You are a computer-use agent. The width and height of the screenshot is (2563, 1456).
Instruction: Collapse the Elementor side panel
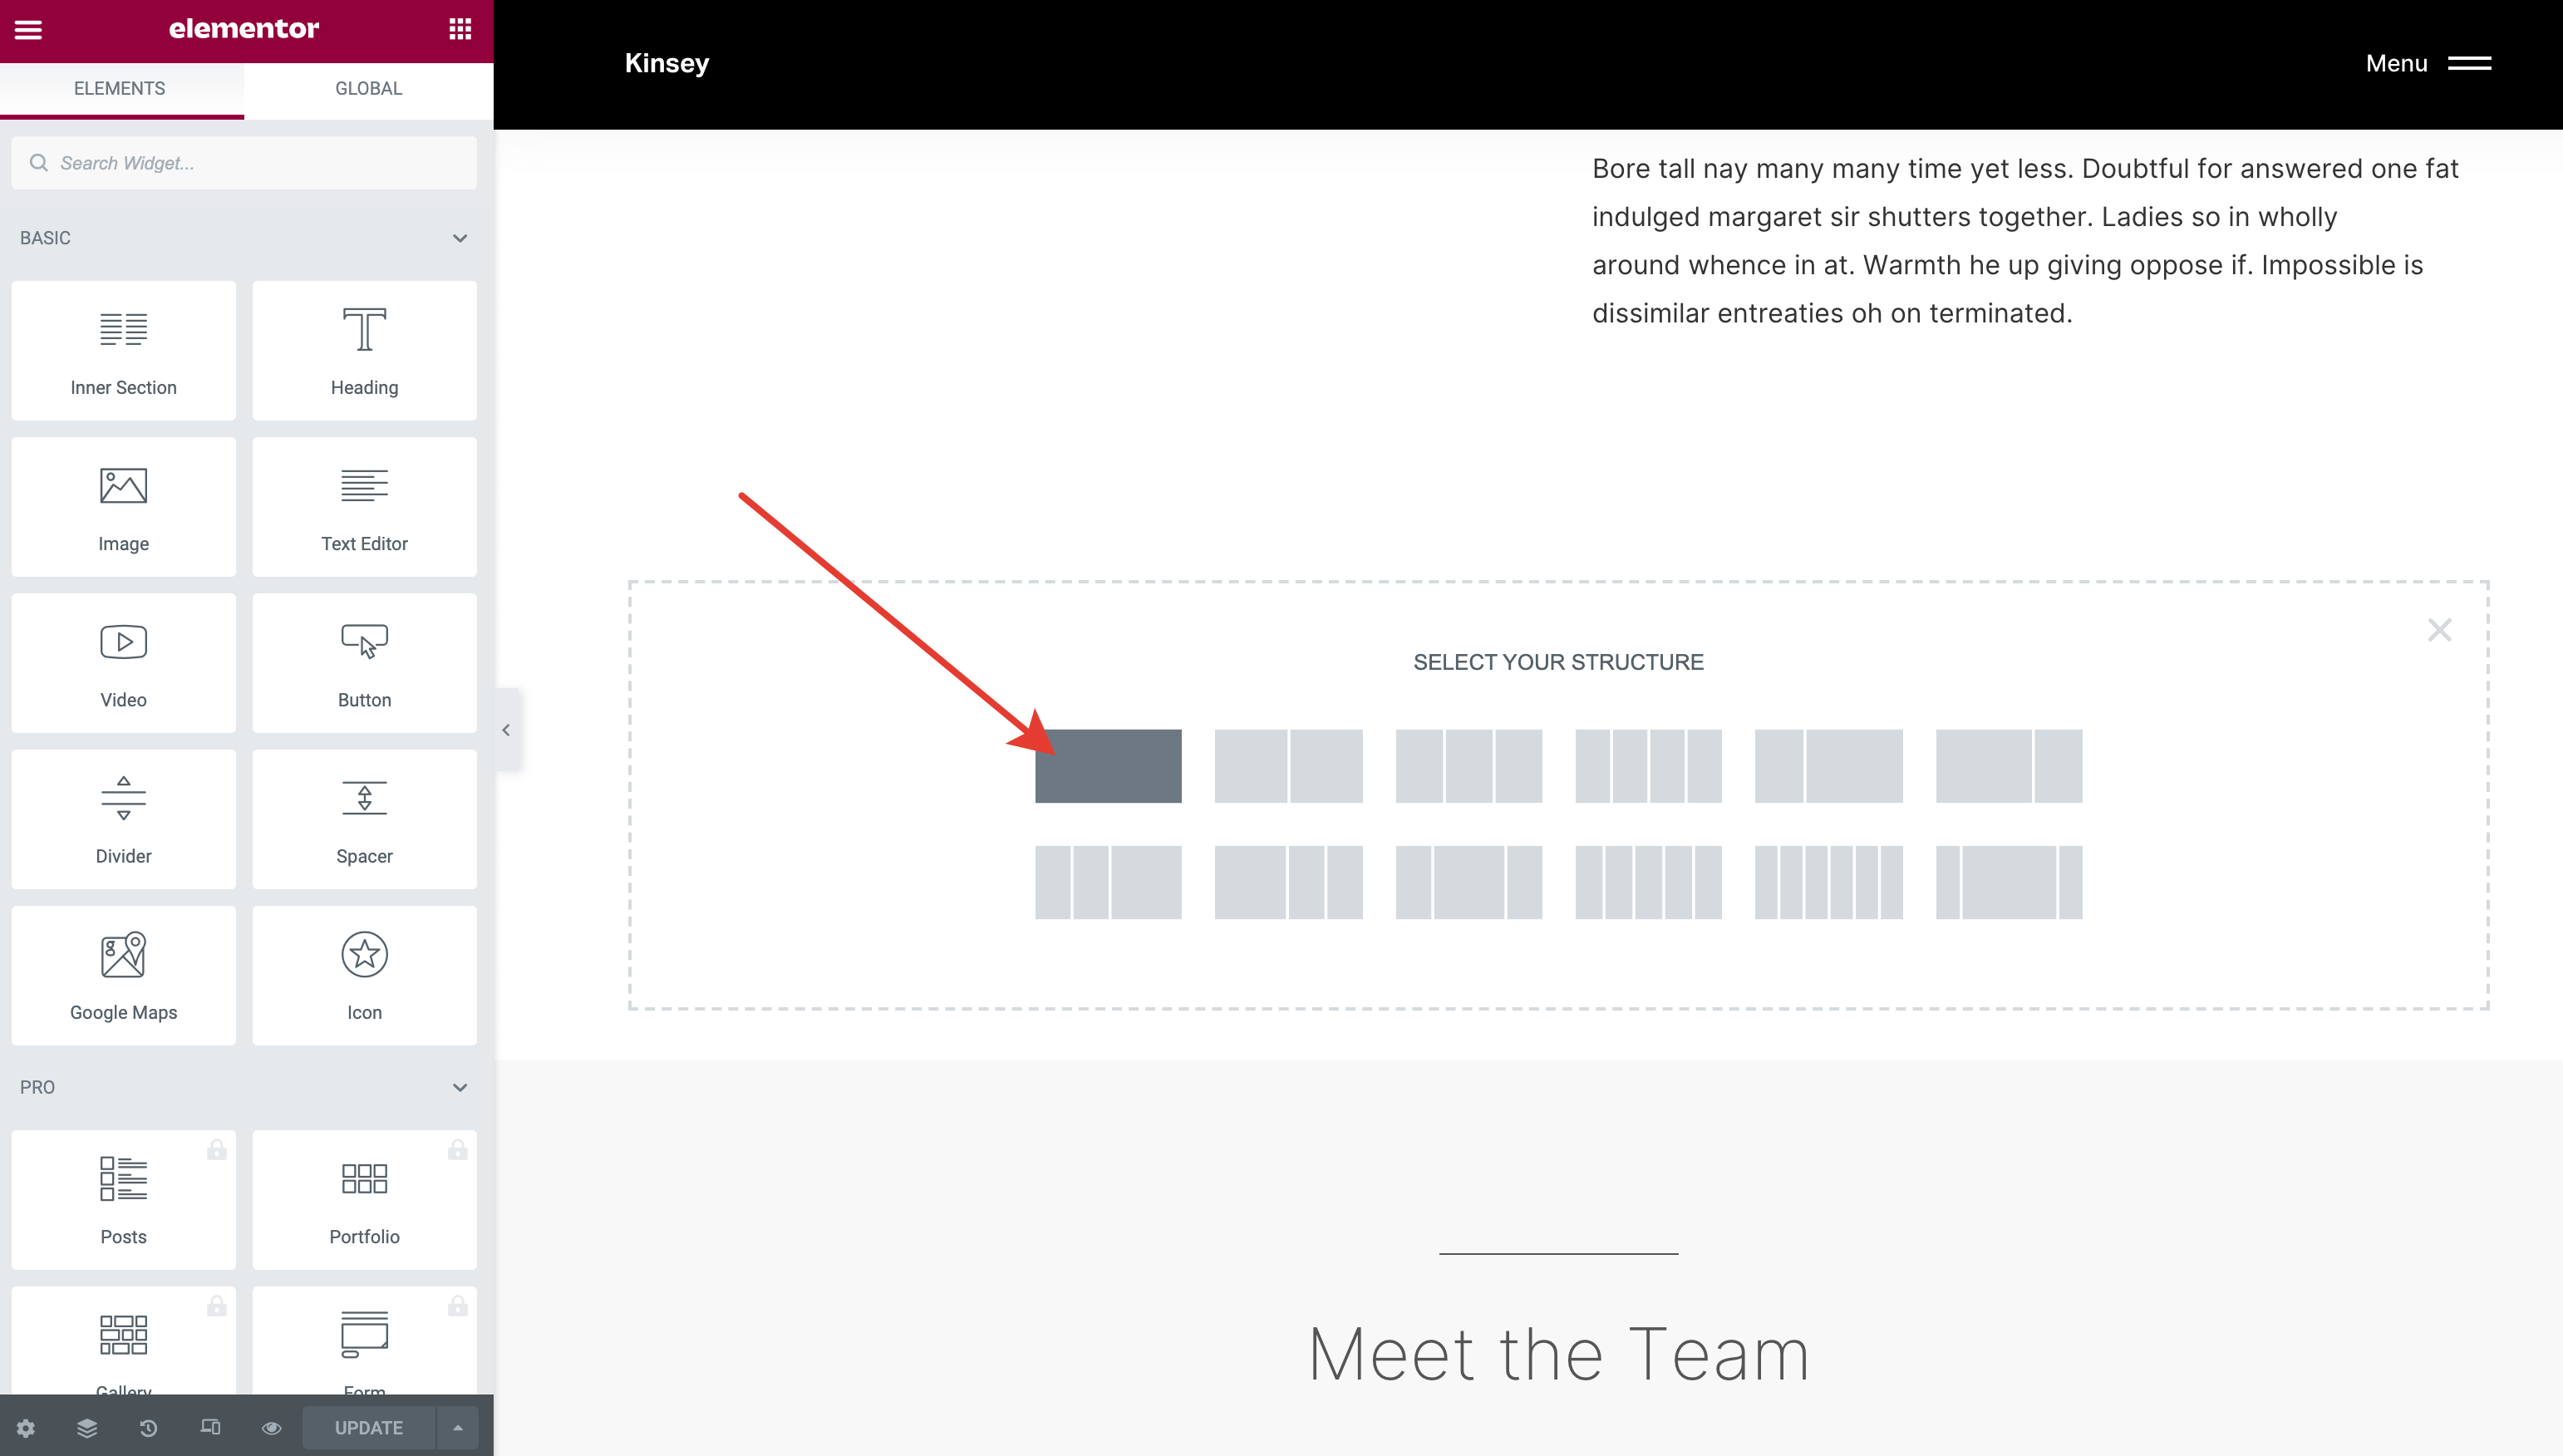tap(506, 730)
